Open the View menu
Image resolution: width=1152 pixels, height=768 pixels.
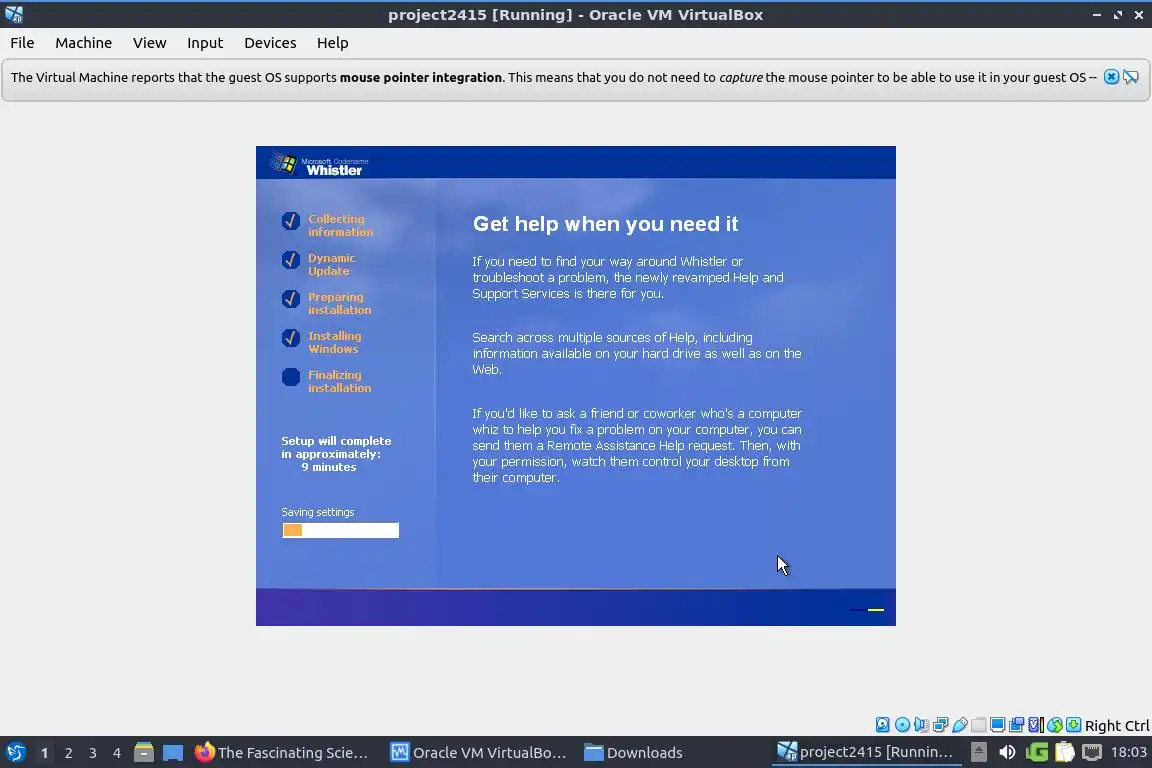tap(149, 43)
